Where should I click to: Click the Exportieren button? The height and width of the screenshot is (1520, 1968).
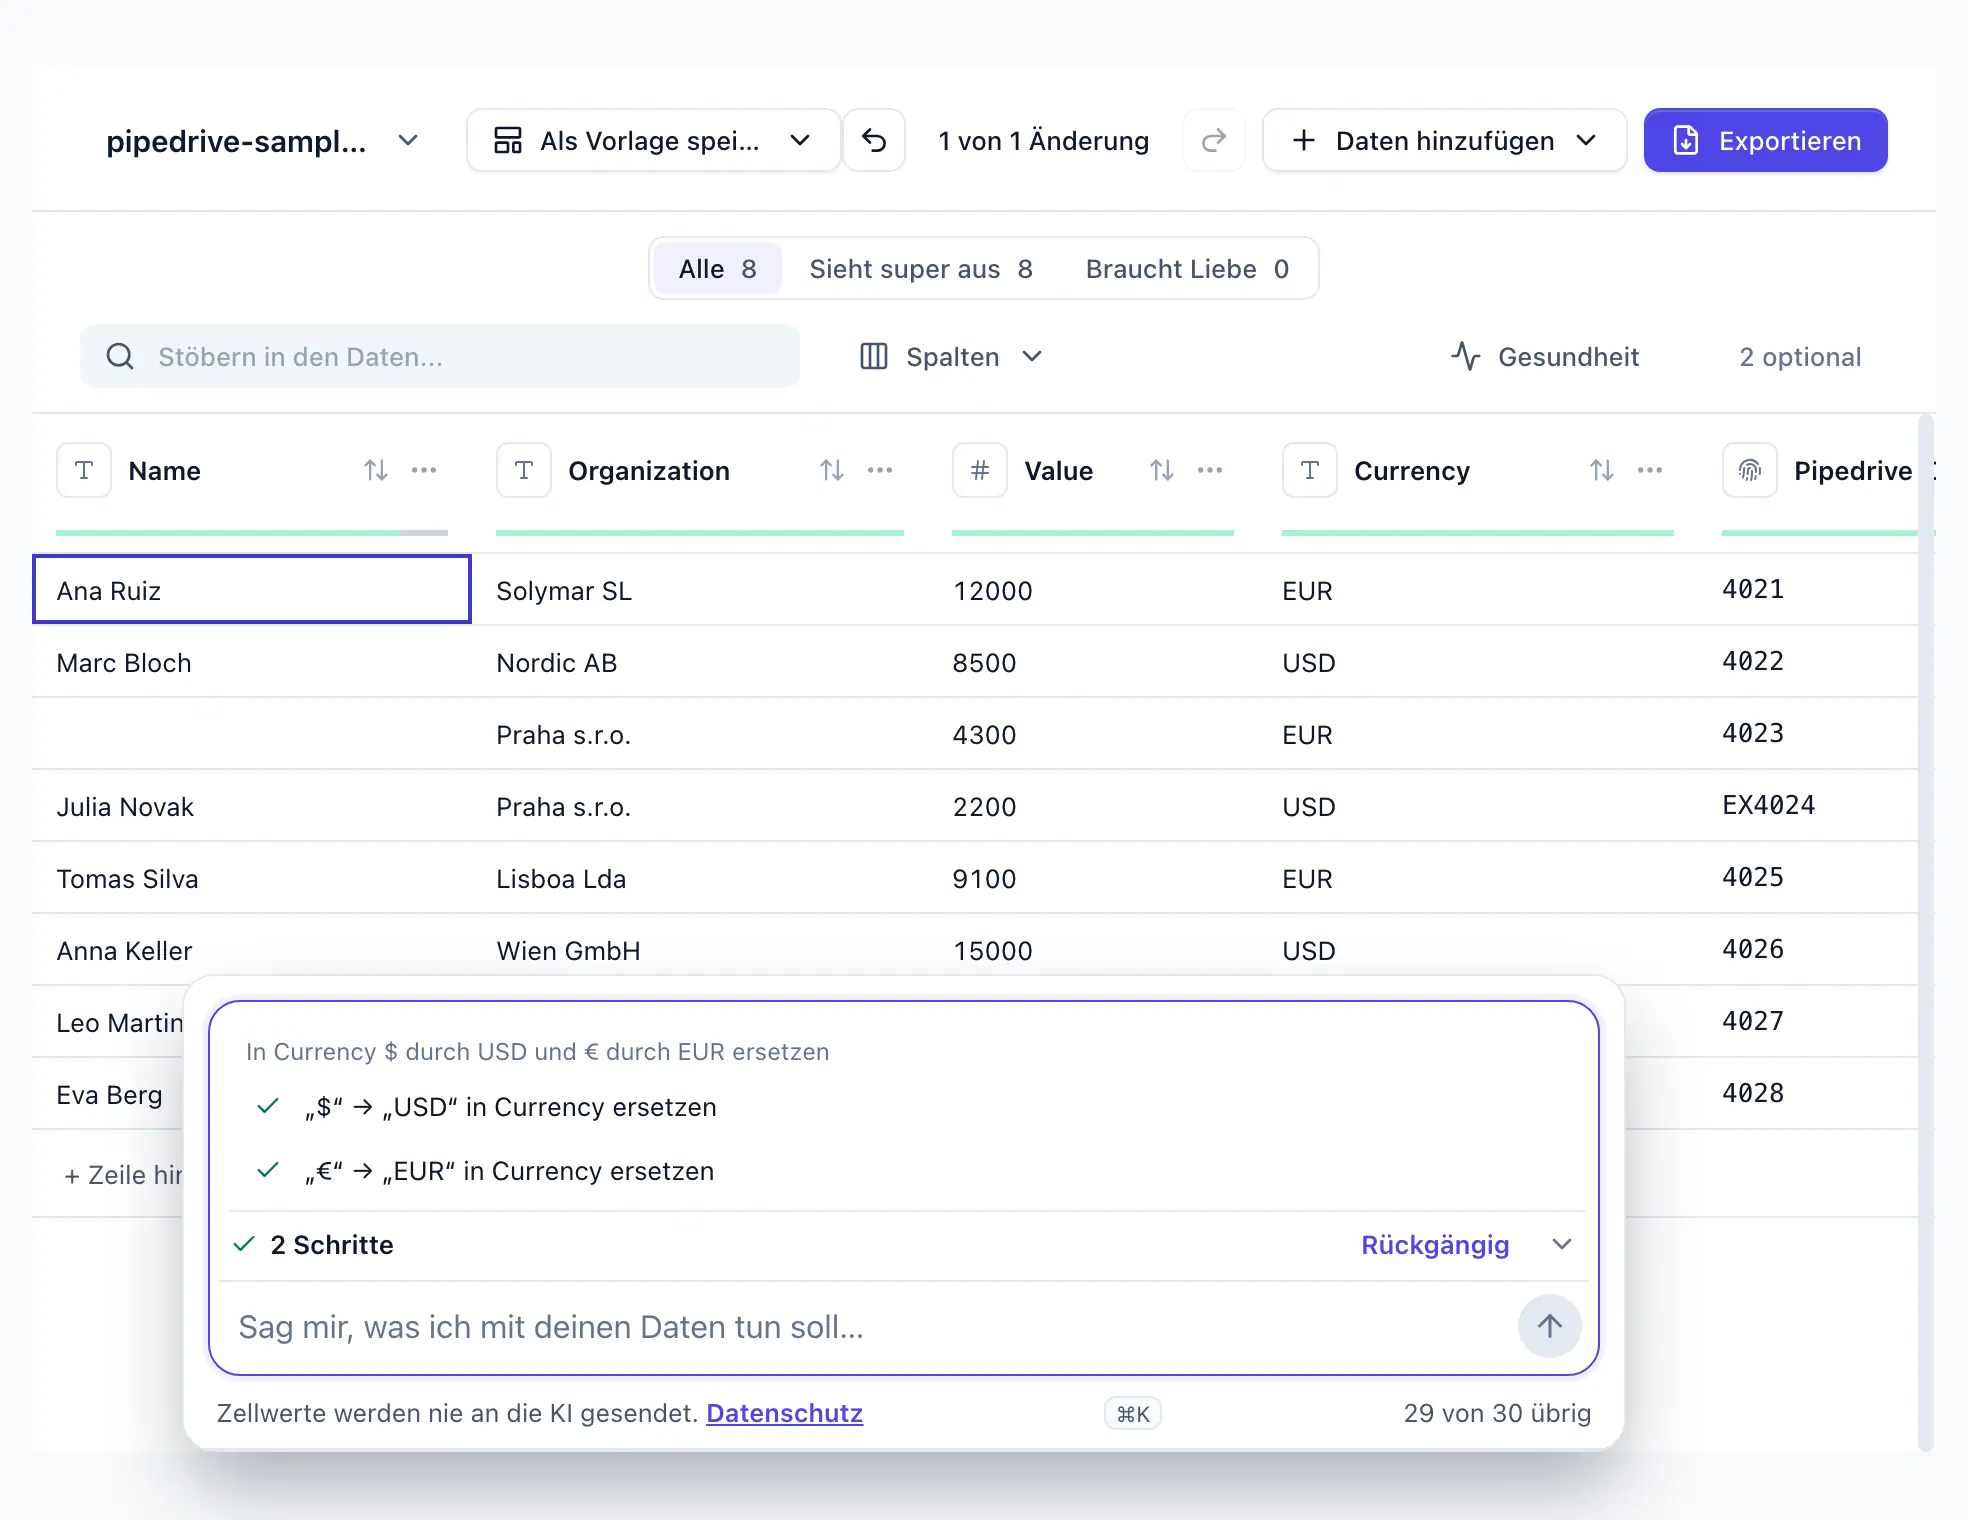pos(1765,141)
